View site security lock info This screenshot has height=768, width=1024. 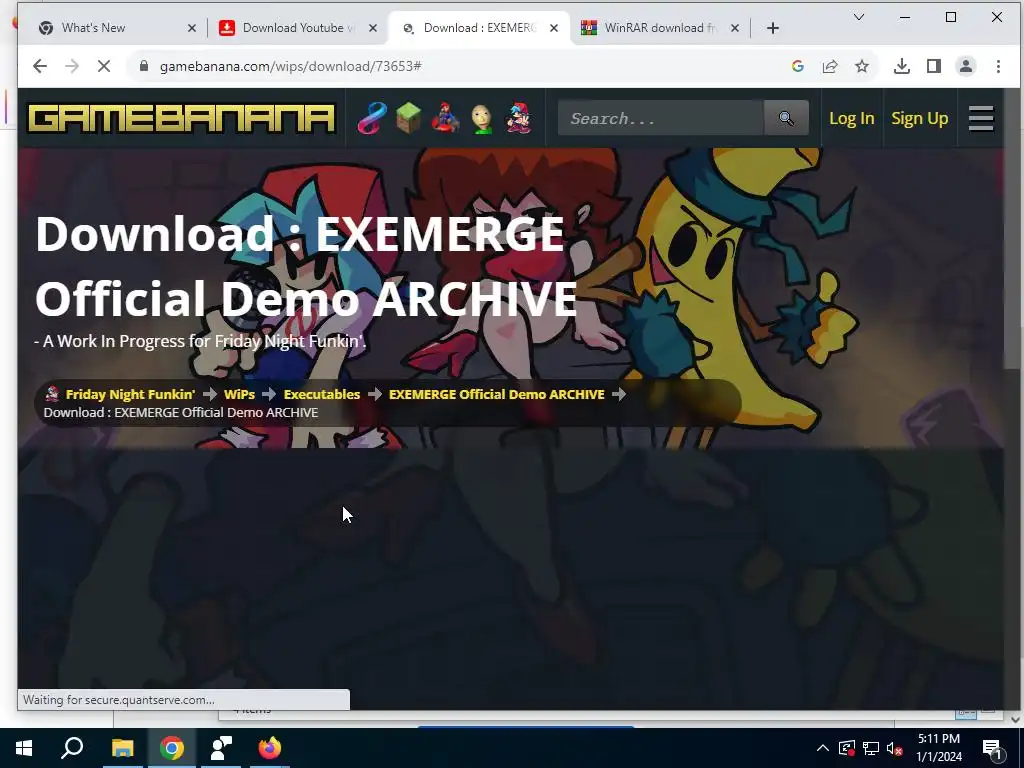click(x=144, y=66)
